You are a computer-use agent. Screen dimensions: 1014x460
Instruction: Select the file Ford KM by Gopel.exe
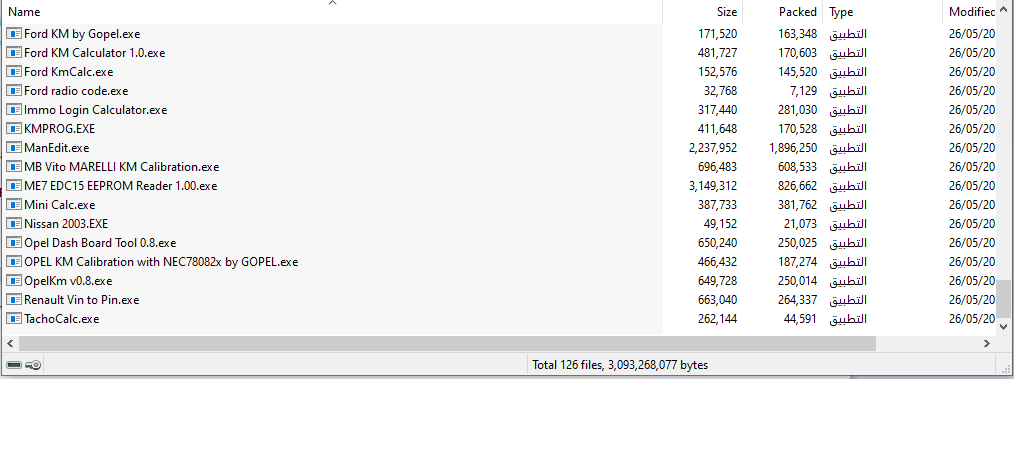[81, 34]
